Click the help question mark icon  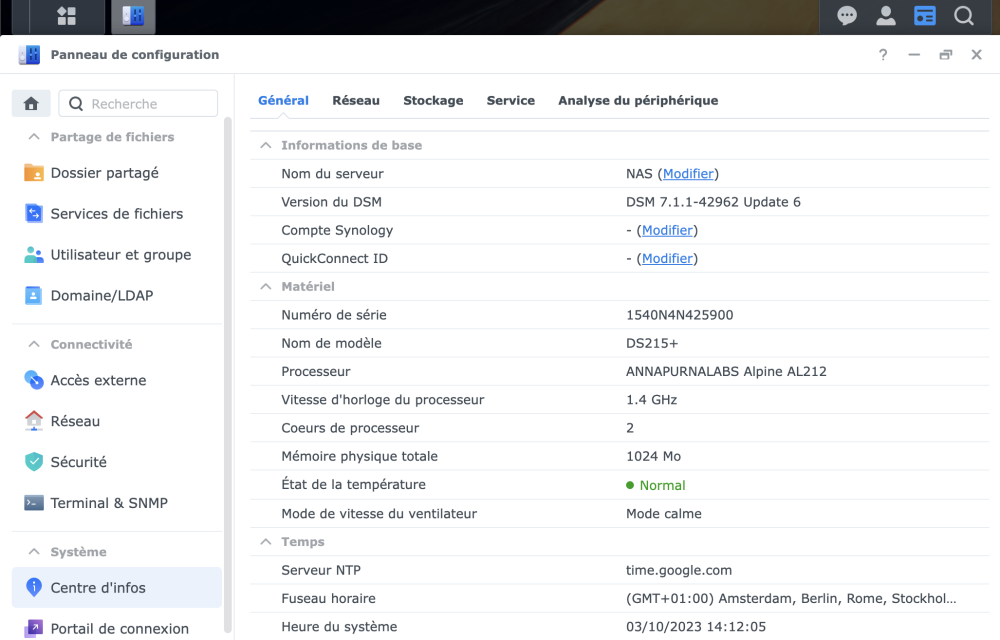pos(883,55)
